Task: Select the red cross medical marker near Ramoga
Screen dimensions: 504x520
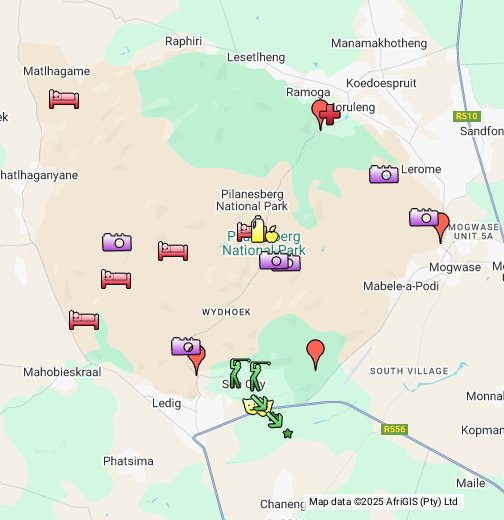Action: (x=330, y=114)
